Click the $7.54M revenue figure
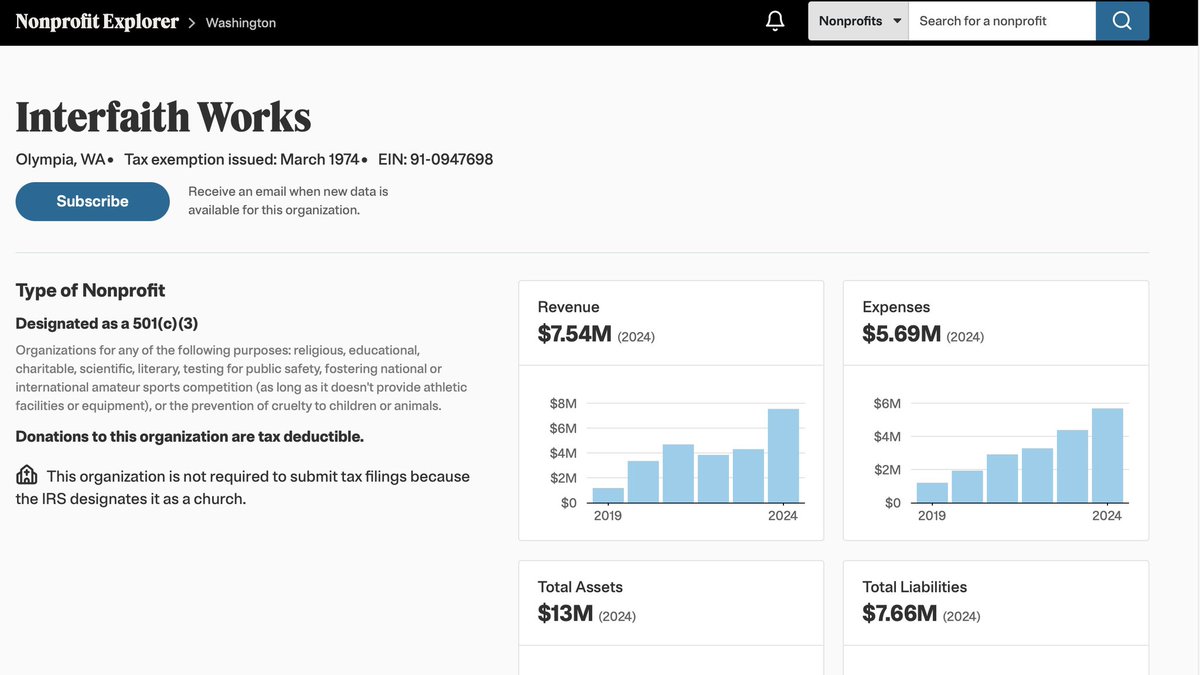This screenshot has height=675, width=1200. (x=575, y=334)
